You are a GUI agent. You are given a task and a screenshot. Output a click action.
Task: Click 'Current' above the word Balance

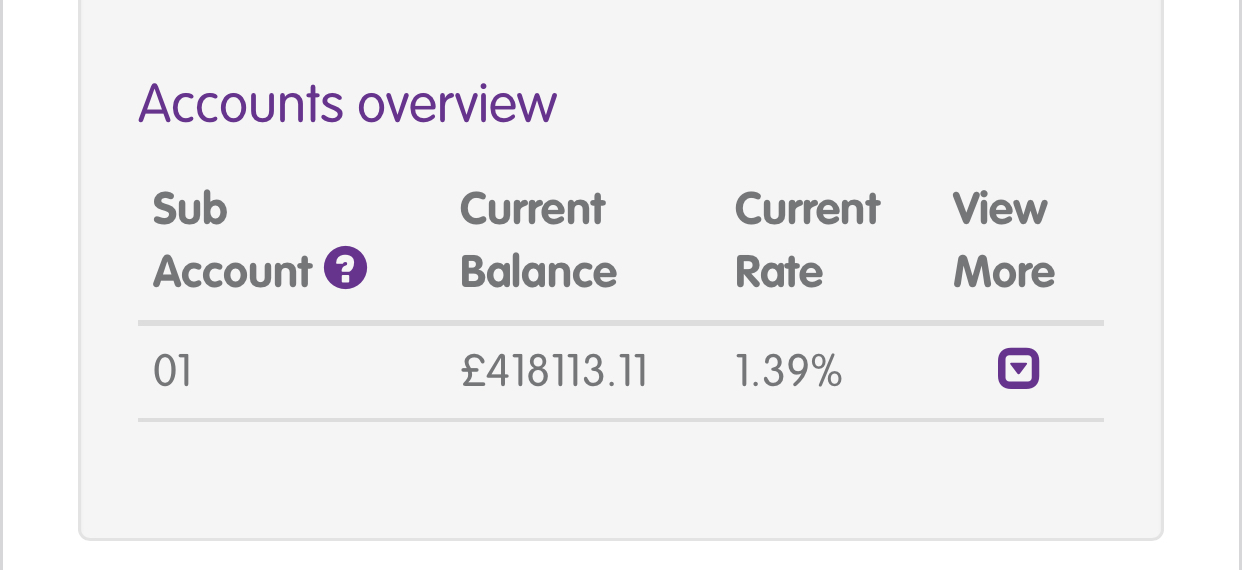pos(533,209)
